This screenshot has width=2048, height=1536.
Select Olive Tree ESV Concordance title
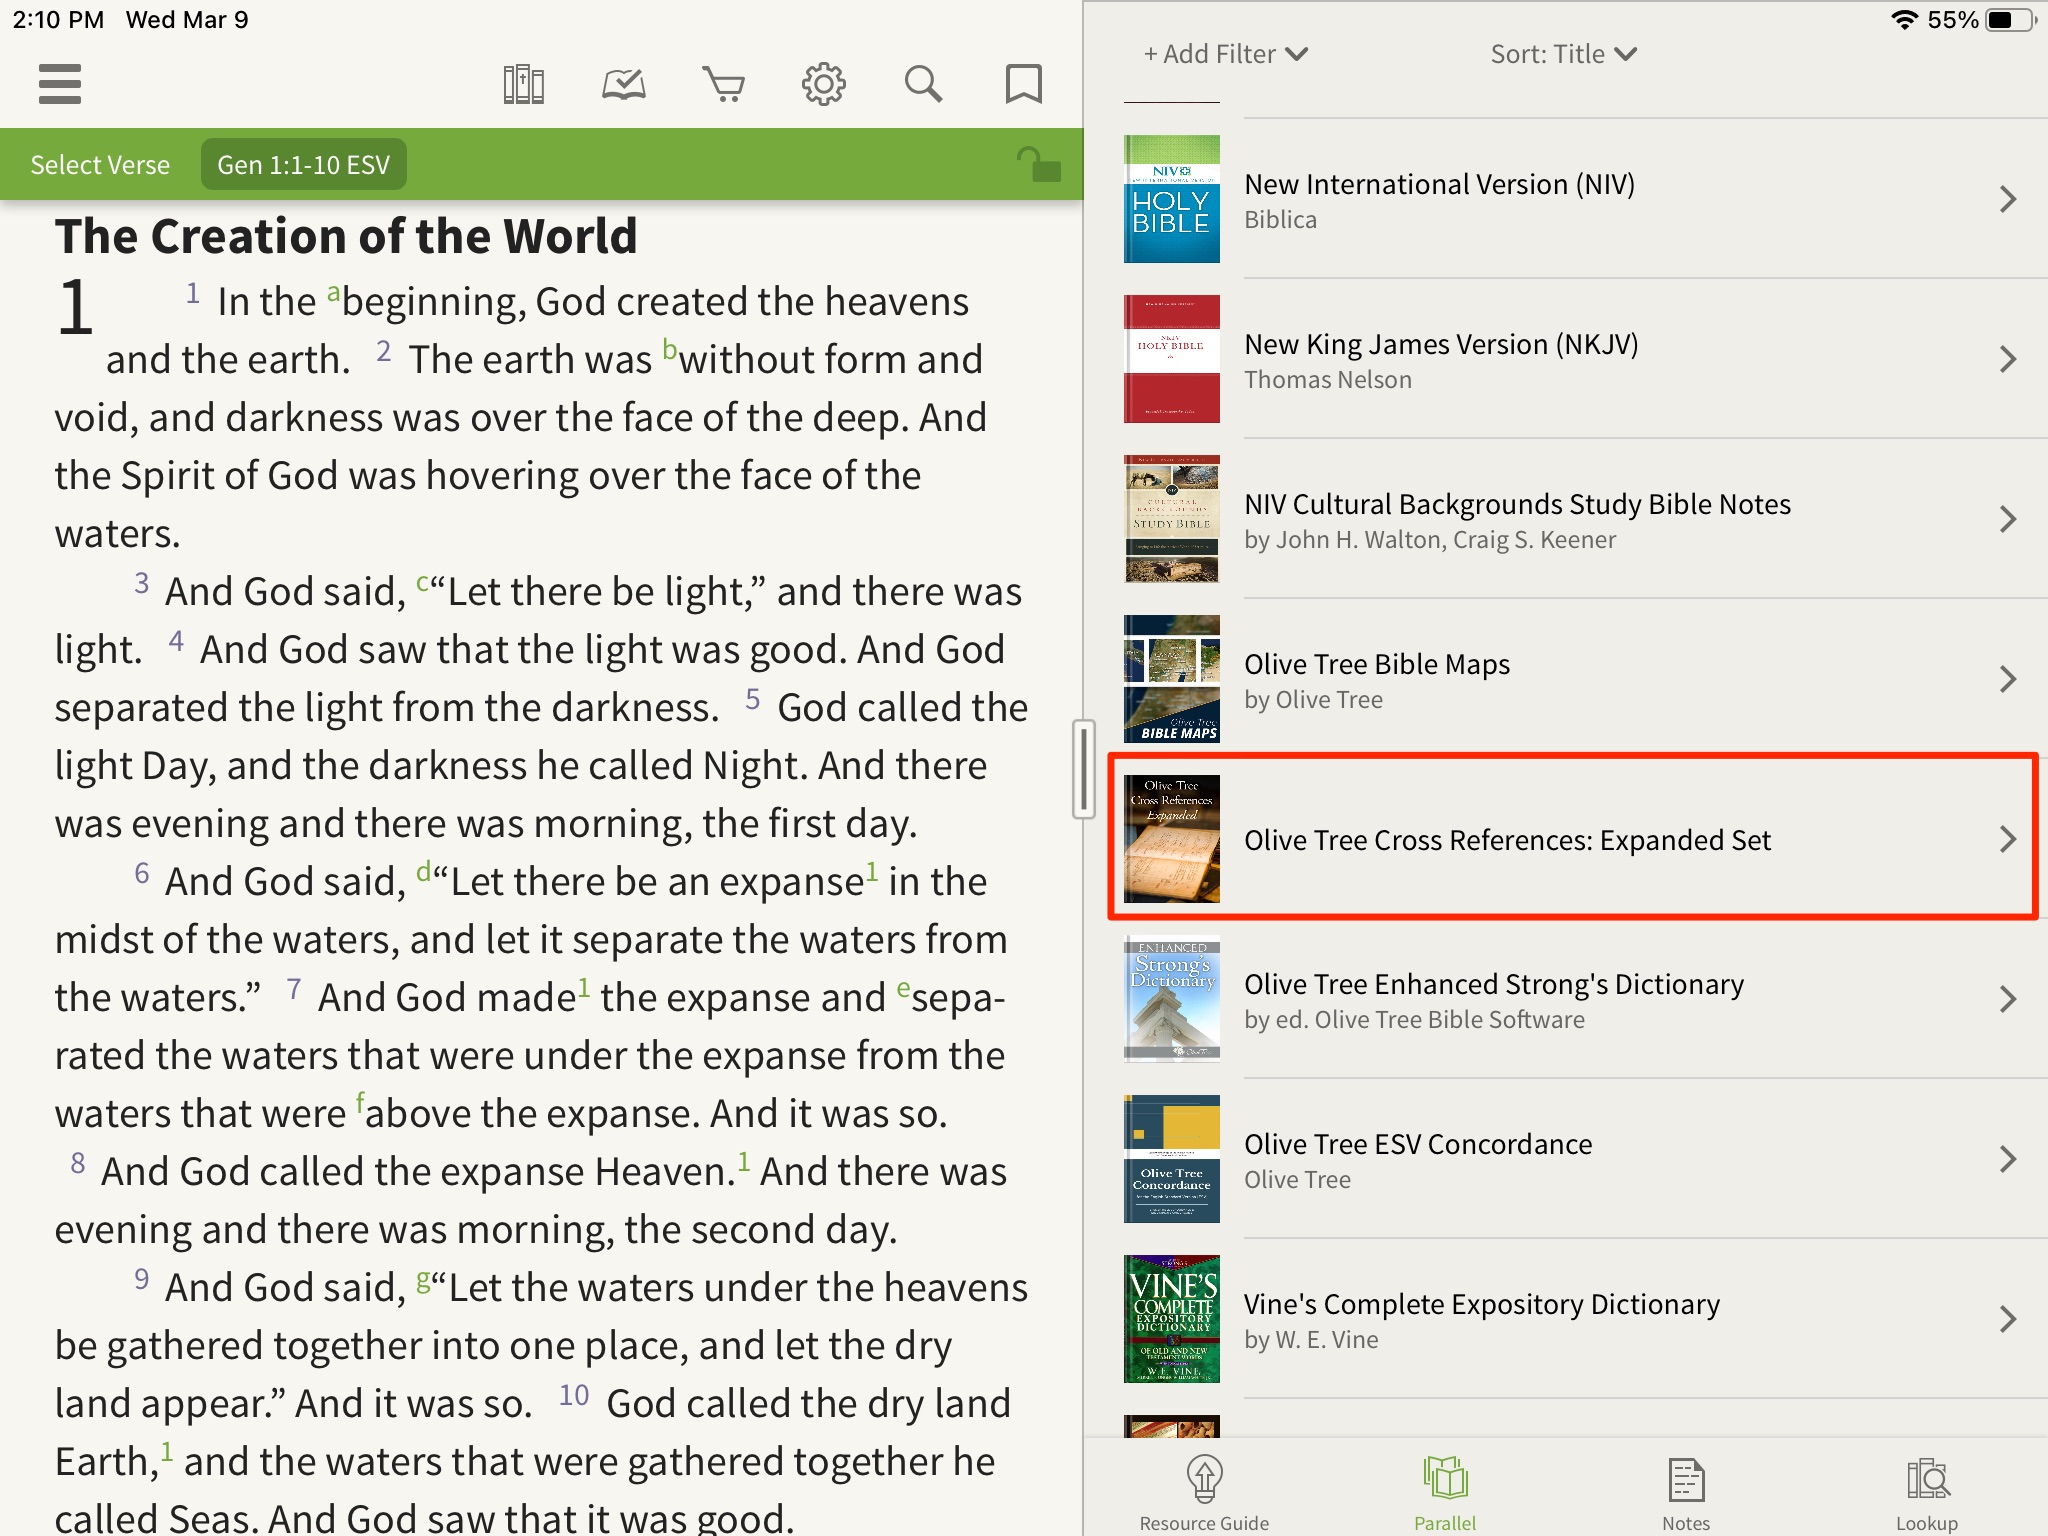pos(1418,1144)
